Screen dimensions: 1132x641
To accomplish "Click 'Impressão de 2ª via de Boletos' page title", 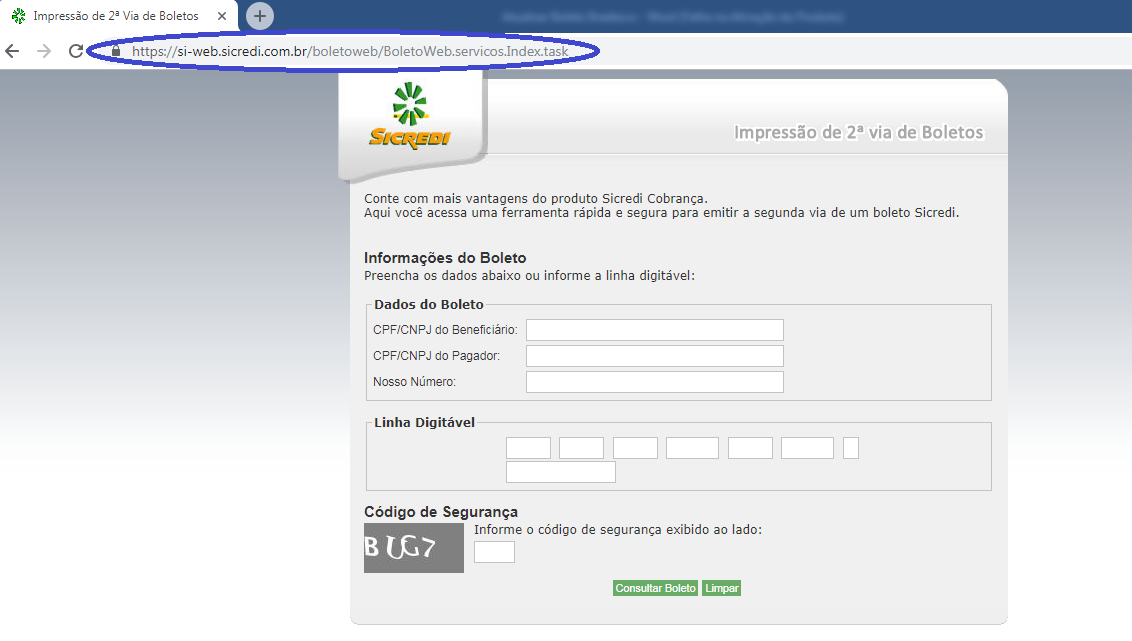I will pos(859,132).
